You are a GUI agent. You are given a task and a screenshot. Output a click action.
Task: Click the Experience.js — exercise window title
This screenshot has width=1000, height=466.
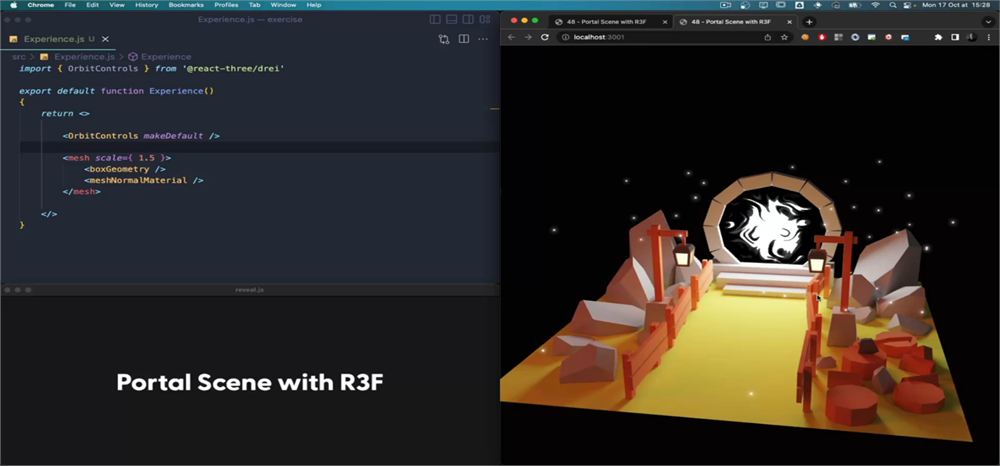coord(250,20)
